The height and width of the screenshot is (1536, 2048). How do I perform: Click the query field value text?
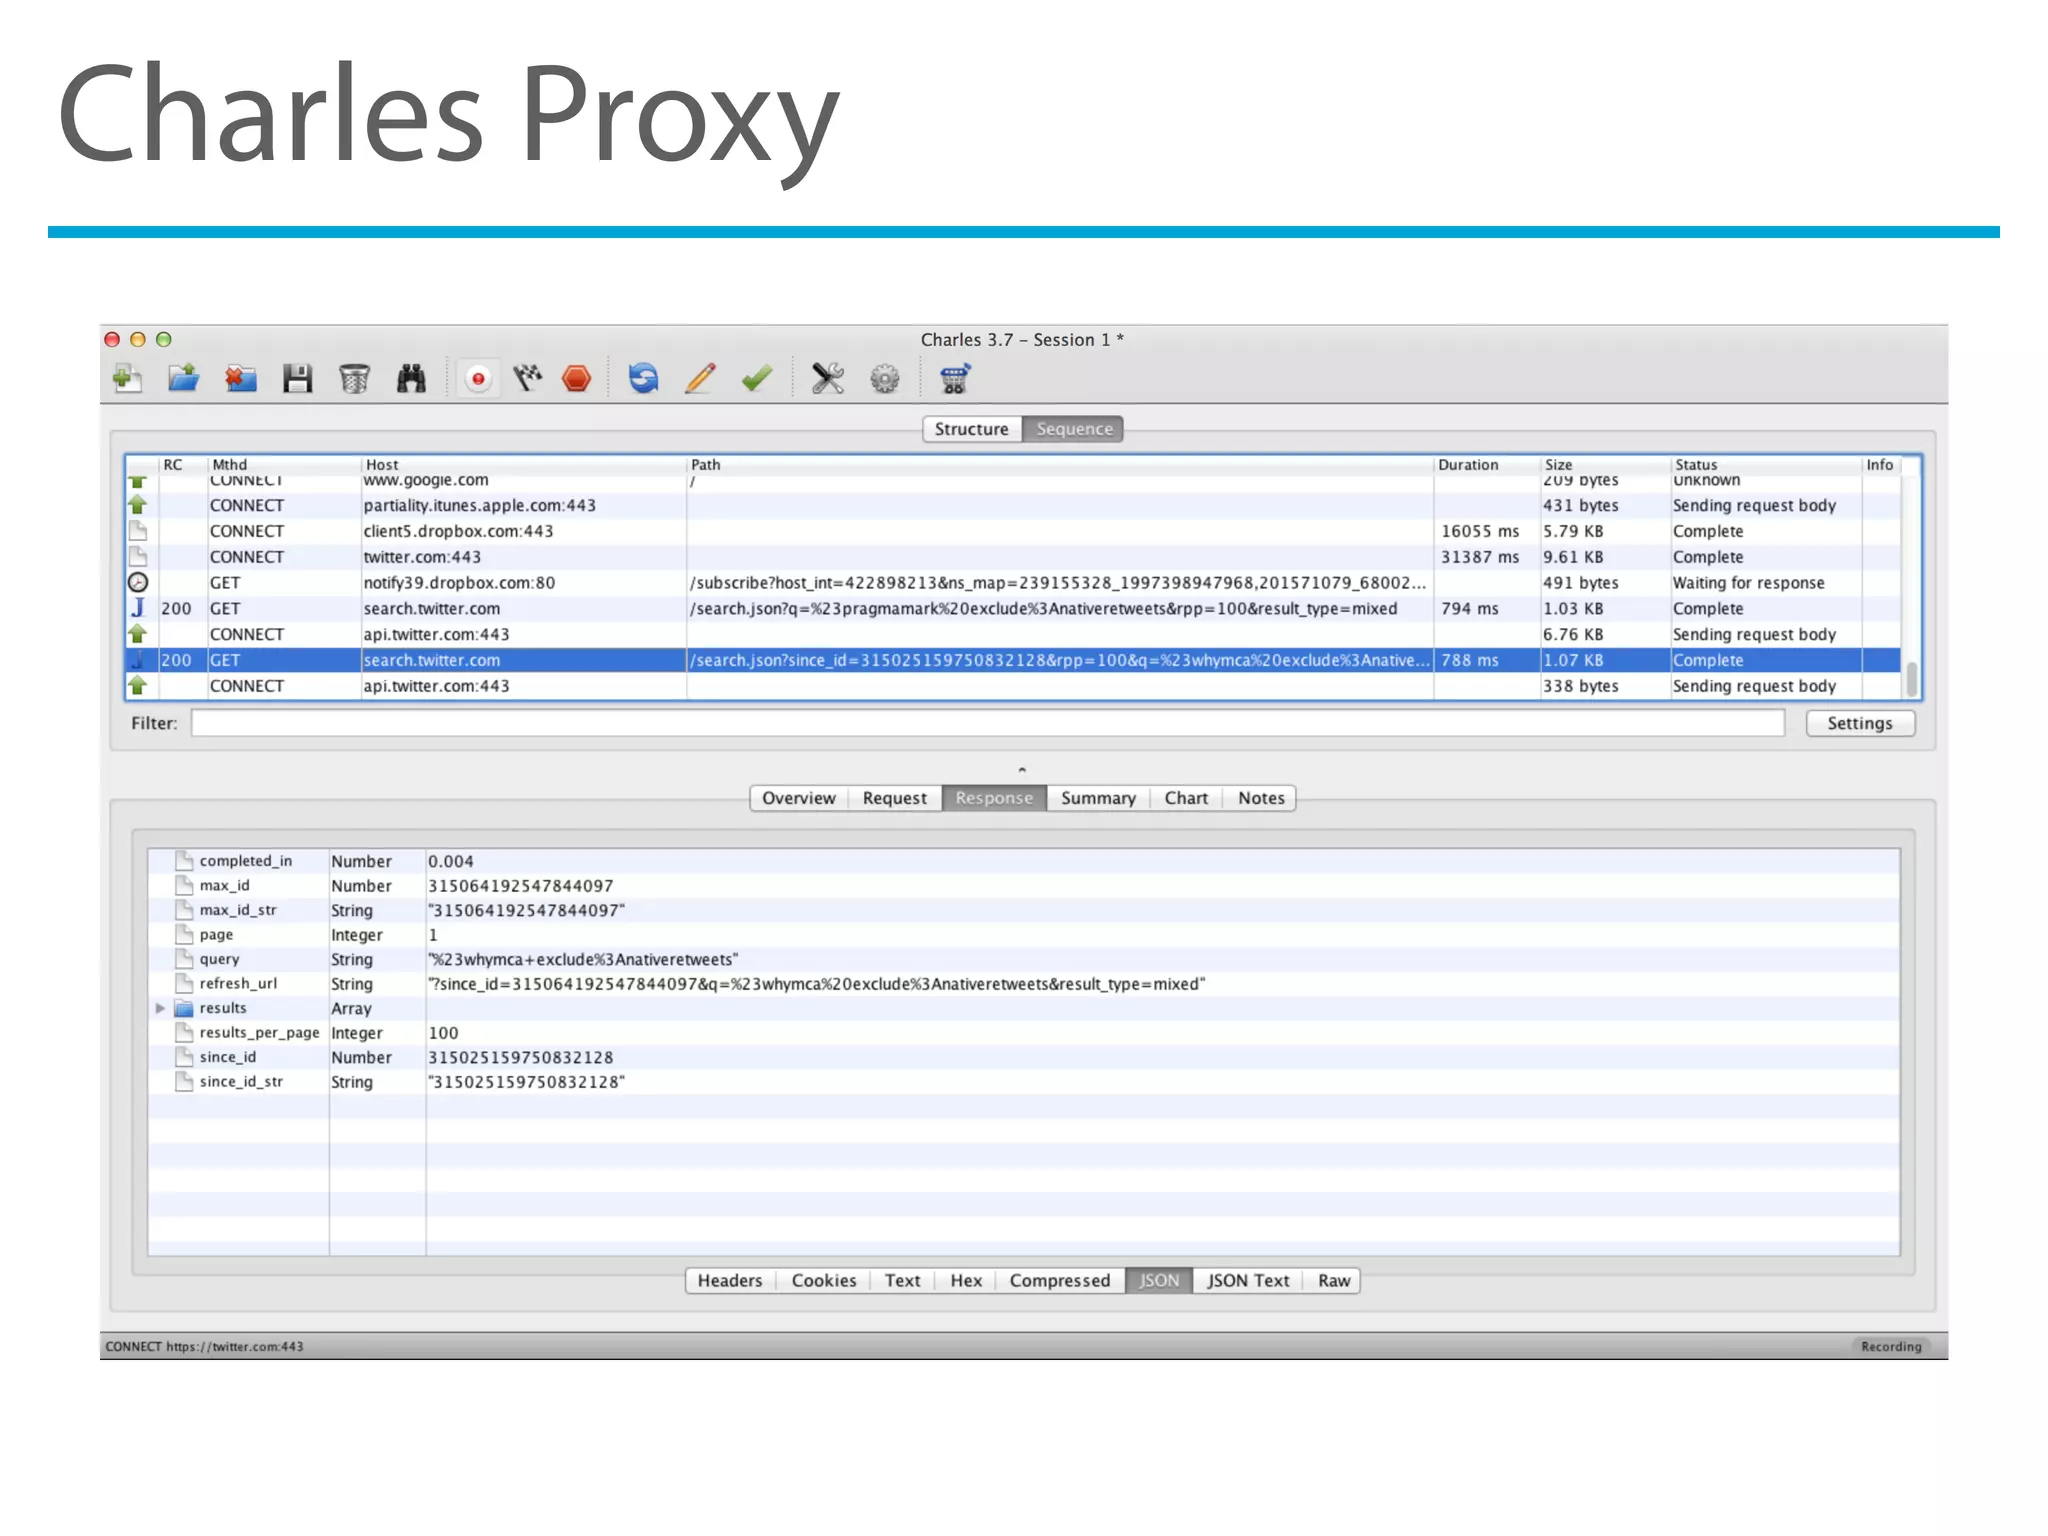pos(583,960)
